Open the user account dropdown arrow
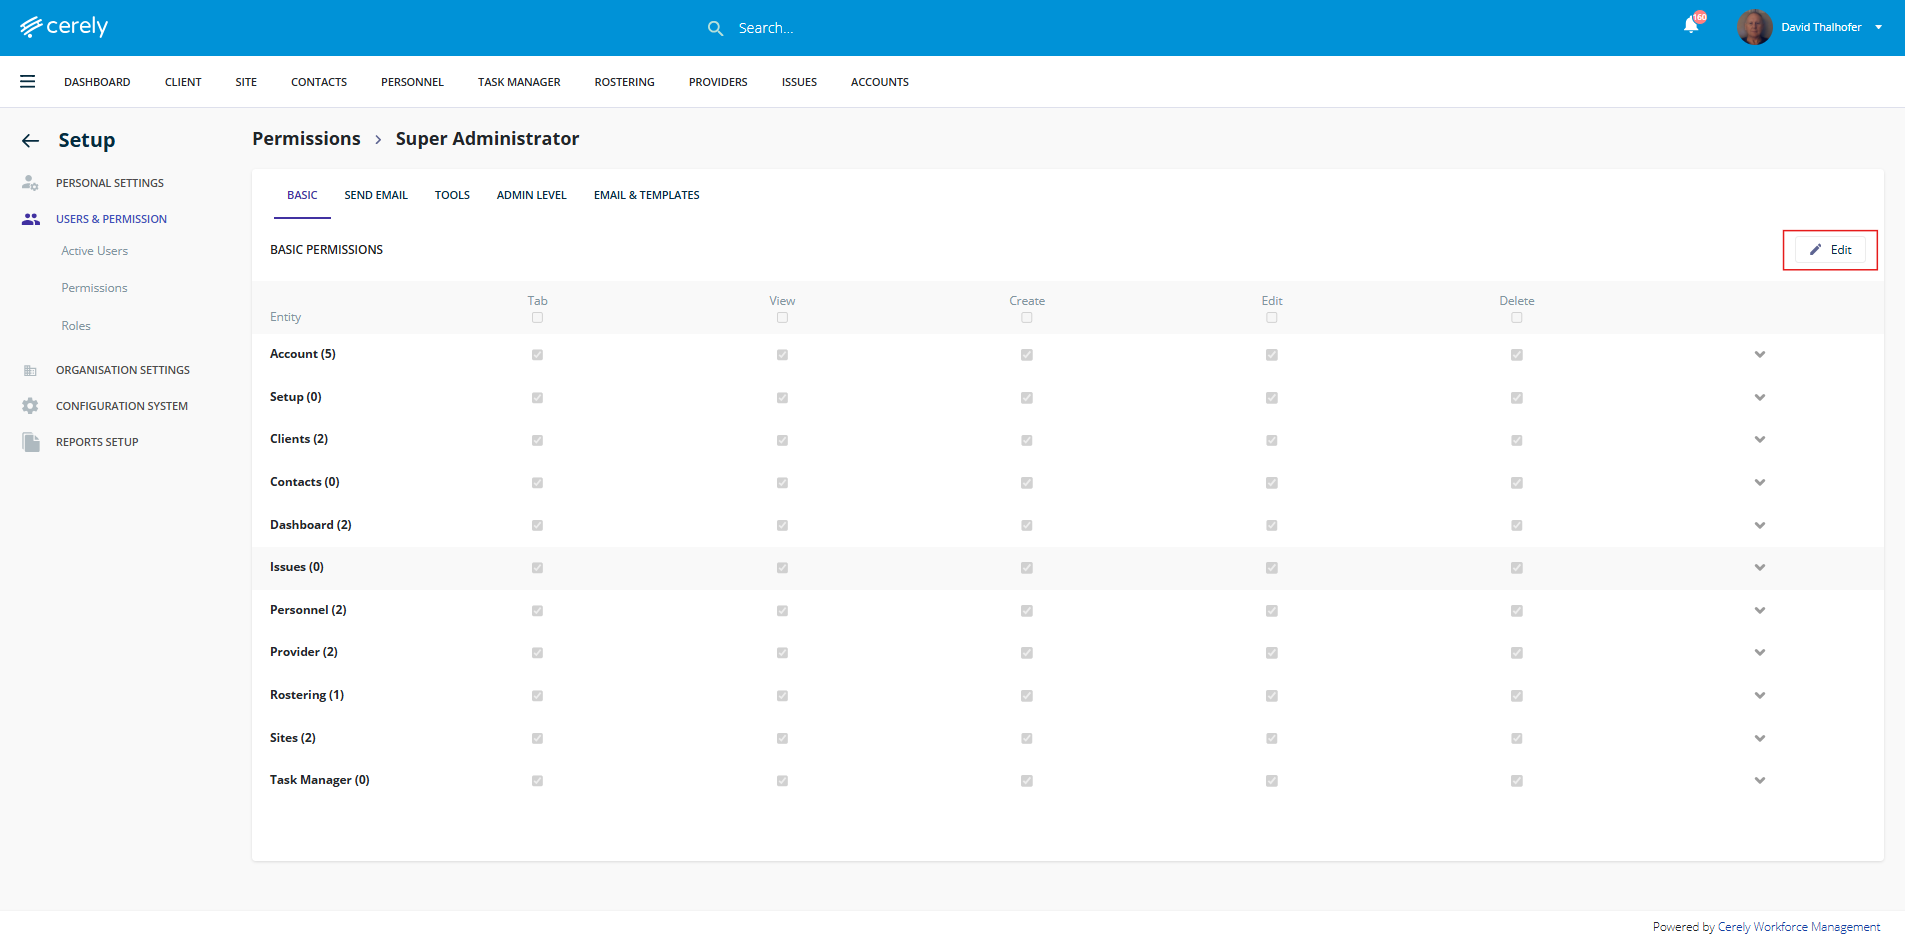Viewport: 1905px width, 937px height. pyautogui.click(x=1878, y=28)
